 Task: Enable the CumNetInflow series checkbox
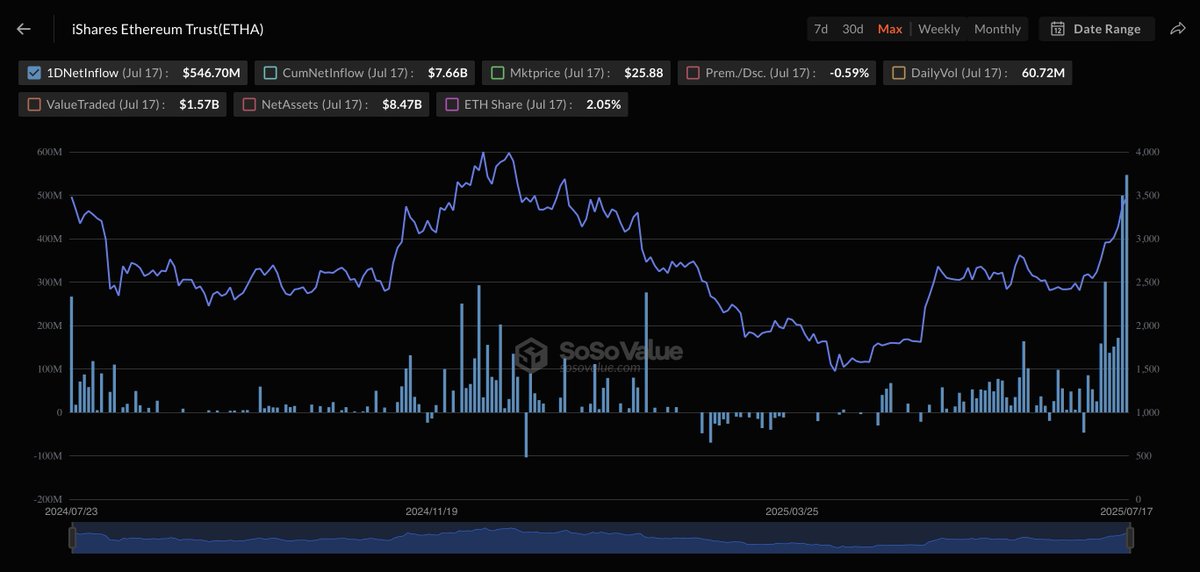268,72
